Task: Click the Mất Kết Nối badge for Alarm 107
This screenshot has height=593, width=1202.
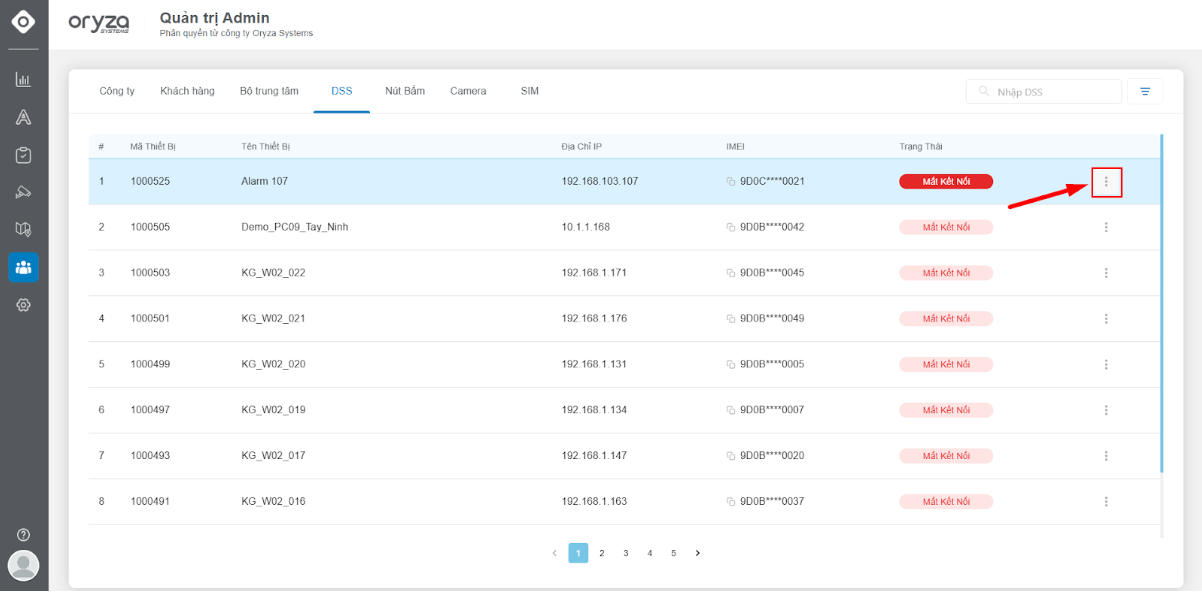Action: 946,182
